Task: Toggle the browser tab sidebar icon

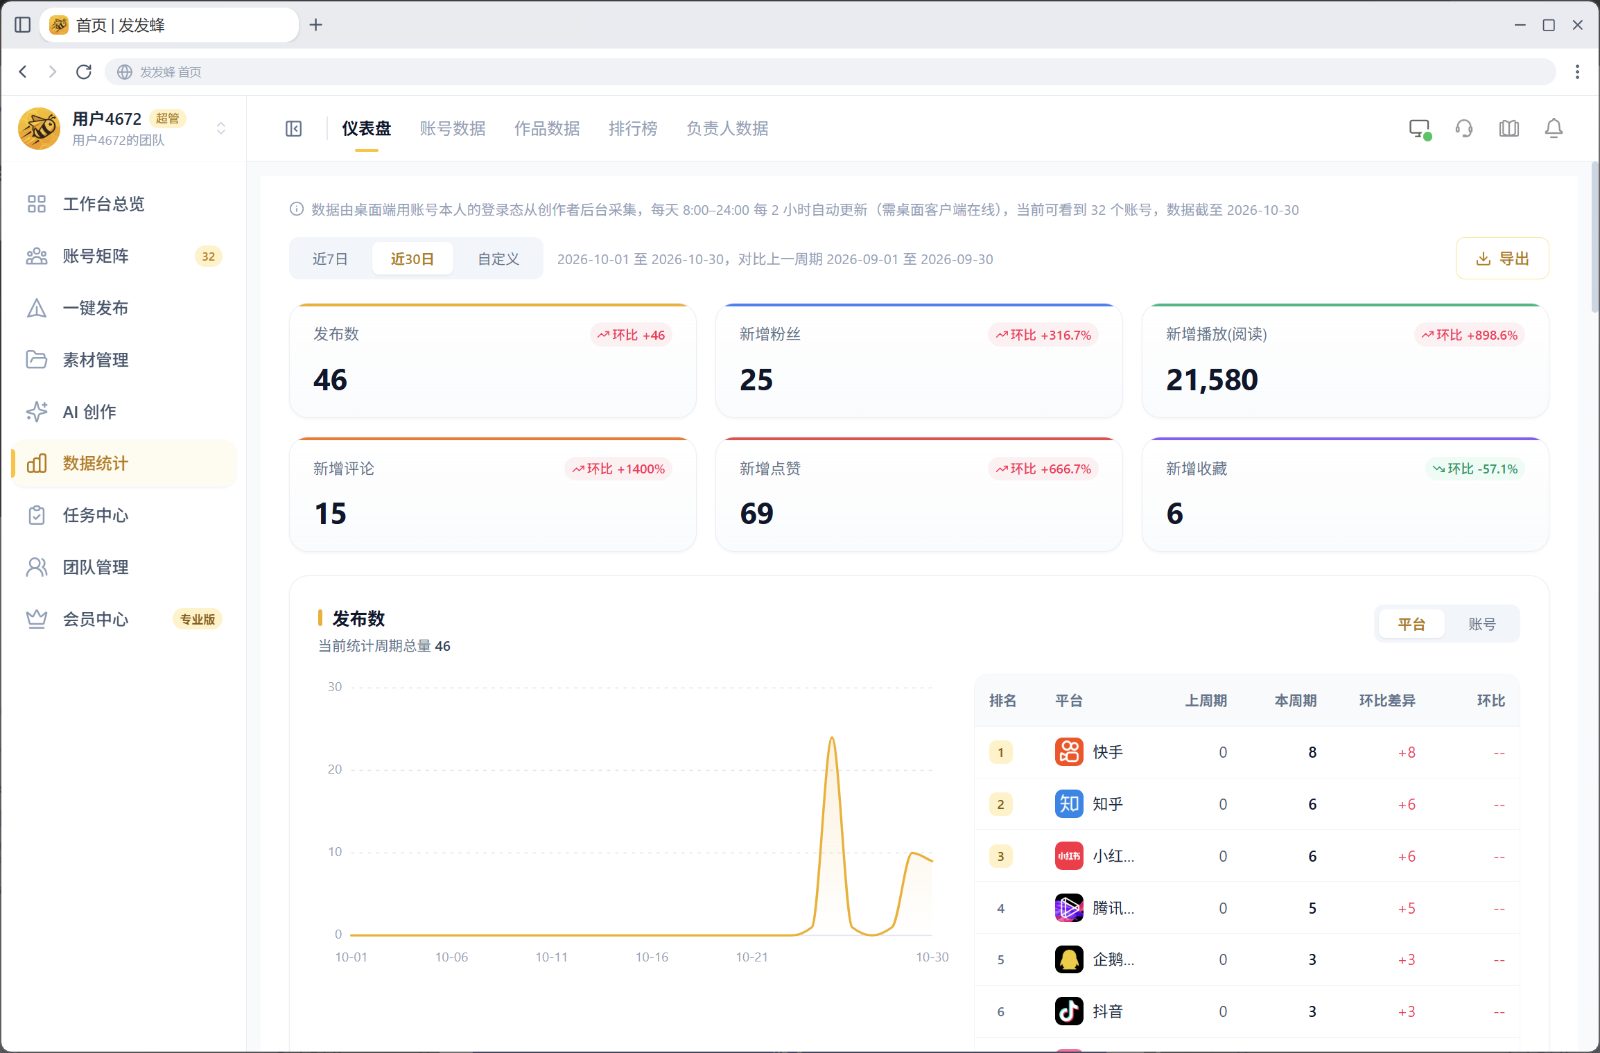Action: (x=22, y=25)
